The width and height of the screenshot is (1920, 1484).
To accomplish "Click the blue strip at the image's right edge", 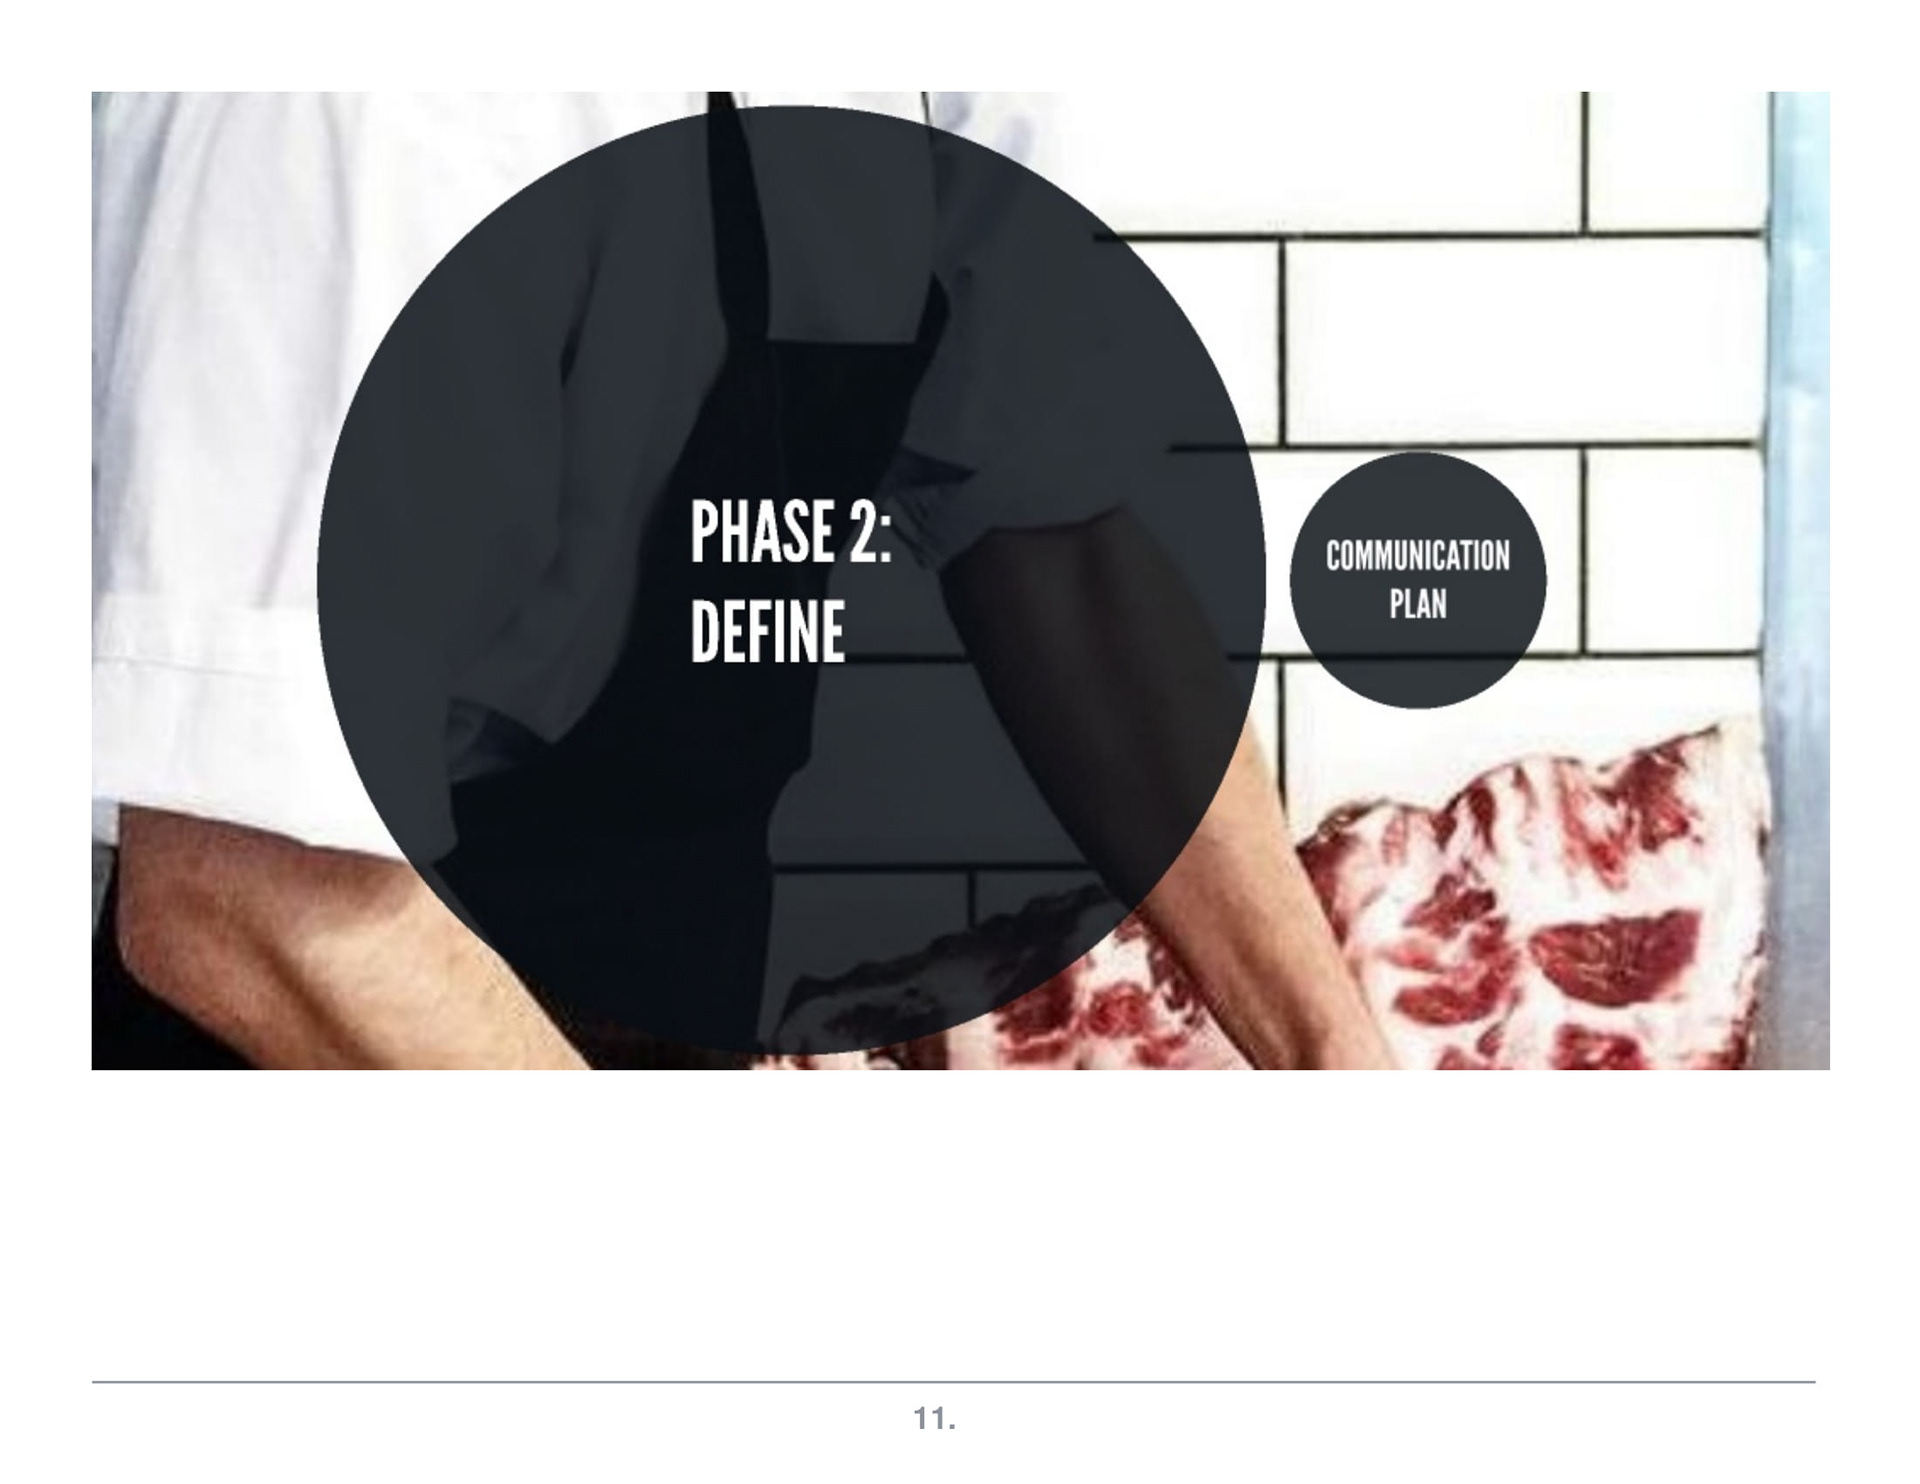I will (x=1798, y=580).
